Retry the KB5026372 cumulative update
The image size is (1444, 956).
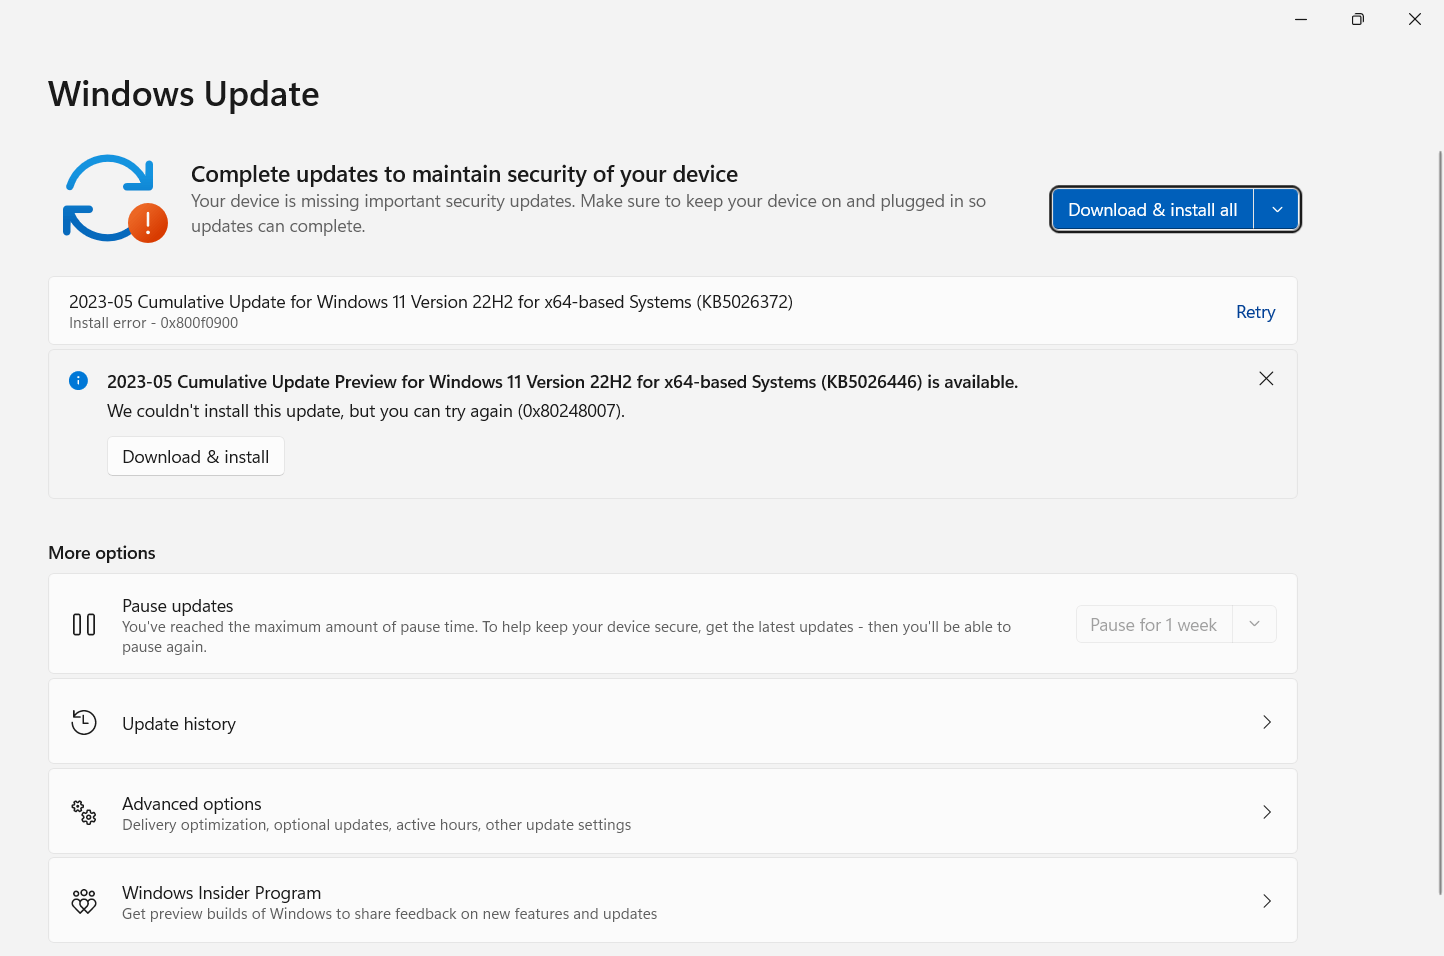[1255, 312]
